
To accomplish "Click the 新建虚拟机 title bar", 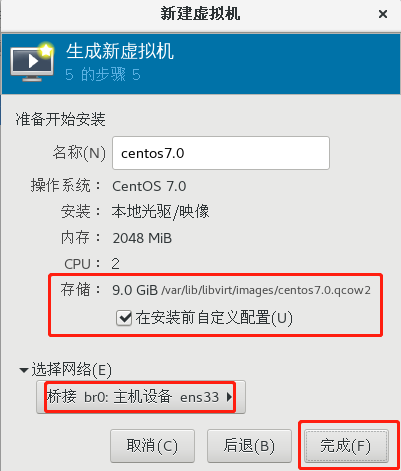I will pos(200,14).
